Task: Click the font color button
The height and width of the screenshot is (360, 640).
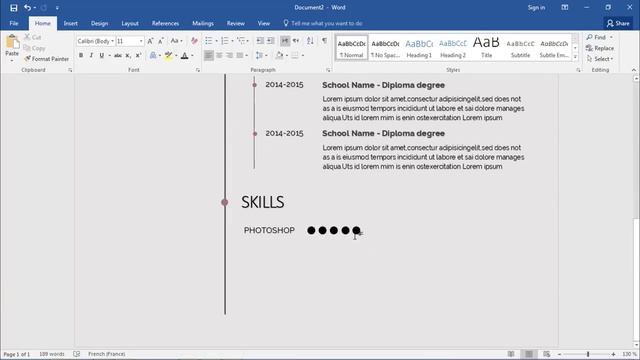Action: [x=184, y=56]
